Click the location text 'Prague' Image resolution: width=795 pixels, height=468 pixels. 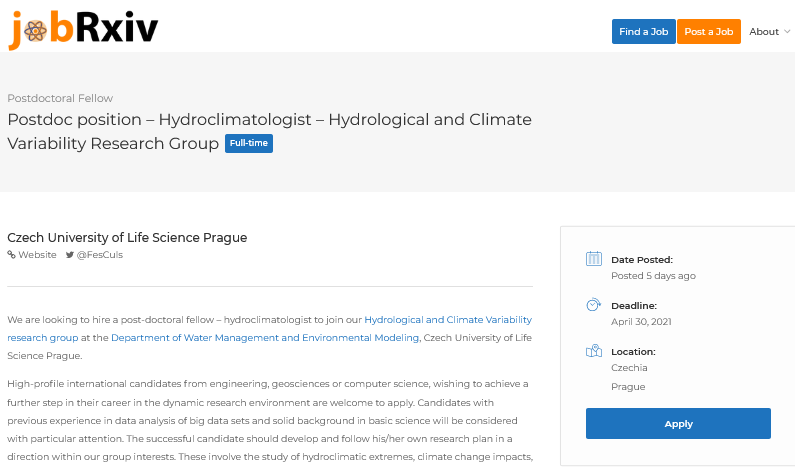pyautogui.click(x=628, y=387)
